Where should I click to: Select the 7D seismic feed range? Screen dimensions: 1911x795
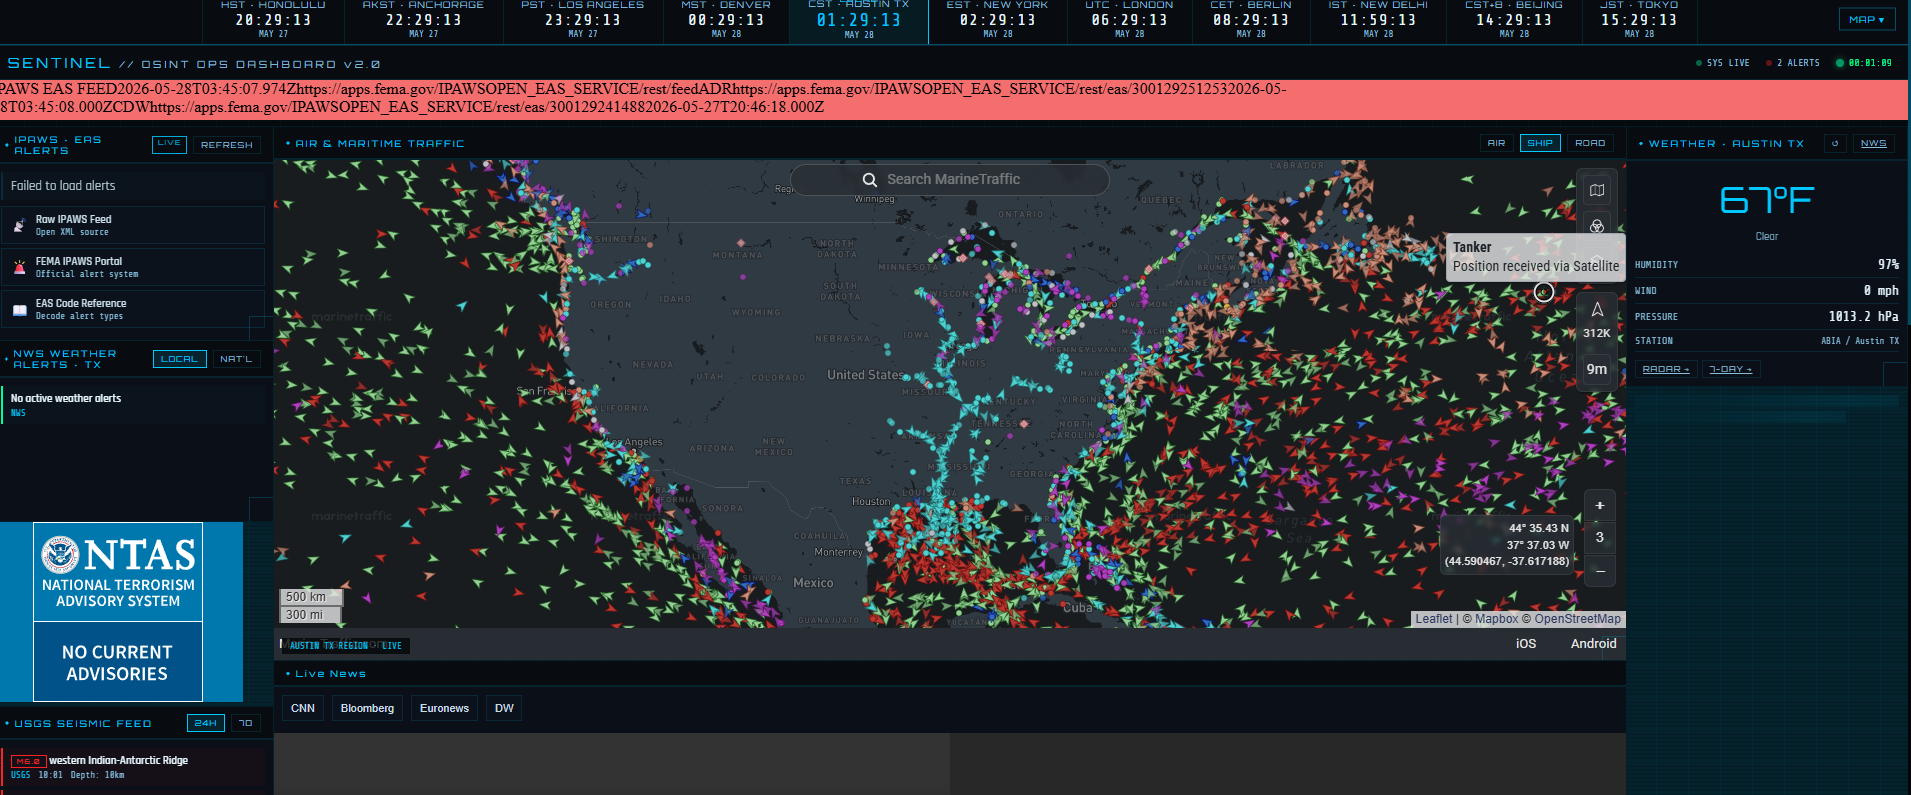pos(245,723)
